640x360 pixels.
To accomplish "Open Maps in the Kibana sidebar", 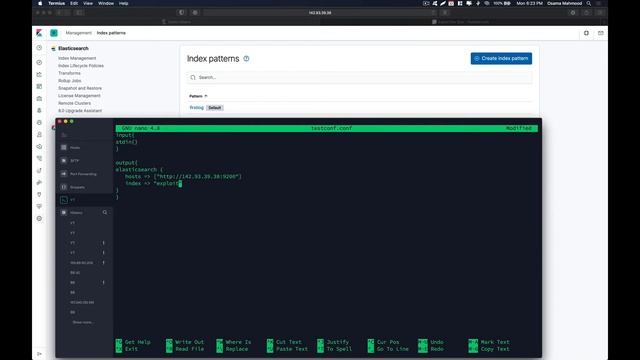I will point(39,111).
